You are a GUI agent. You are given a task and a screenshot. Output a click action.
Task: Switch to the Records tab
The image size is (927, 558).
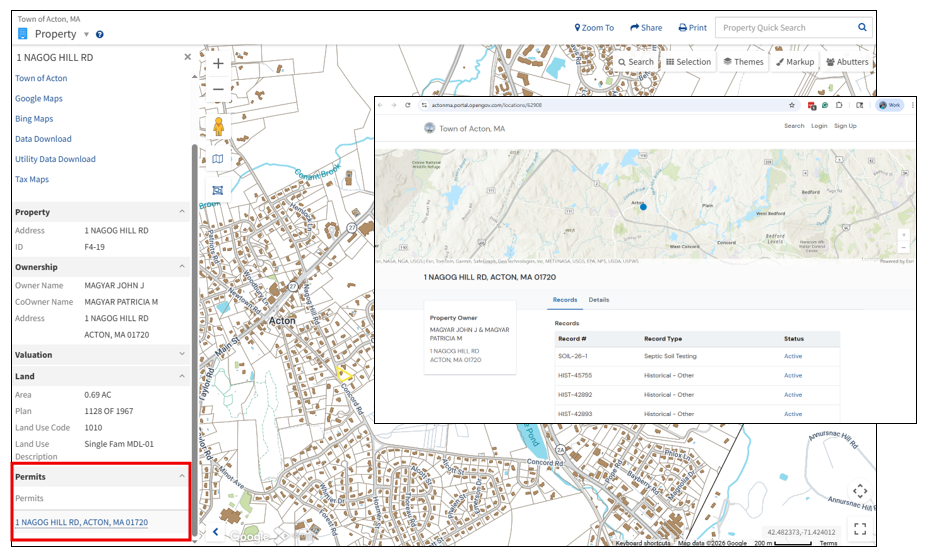click(x=565, y=300)
